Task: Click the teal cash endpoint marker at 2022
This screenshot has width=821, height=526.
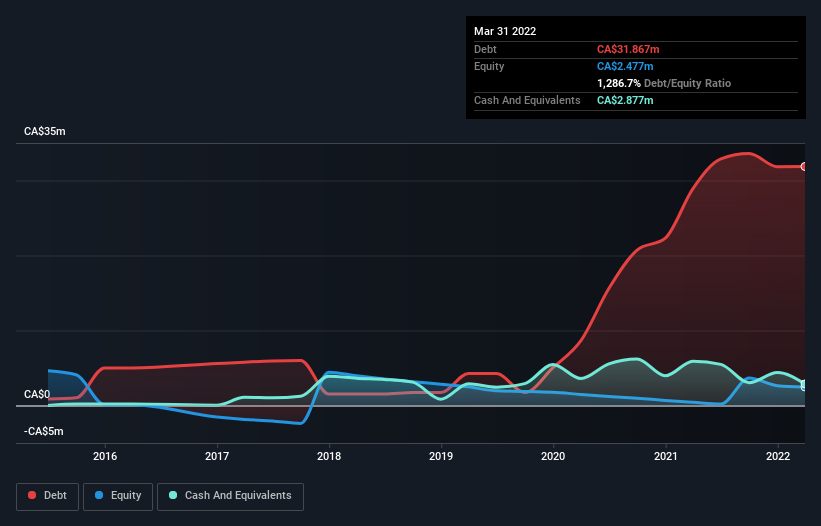Action: [804, 385]
